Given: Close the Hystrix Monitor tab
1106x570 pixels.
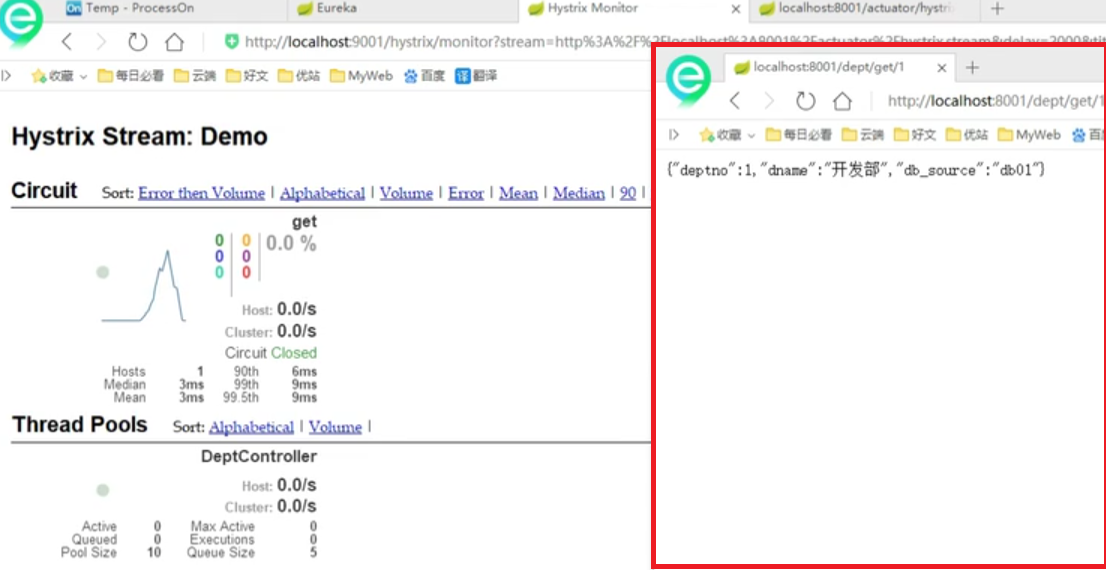Looking at the screenshot, I should pos(736,9).
